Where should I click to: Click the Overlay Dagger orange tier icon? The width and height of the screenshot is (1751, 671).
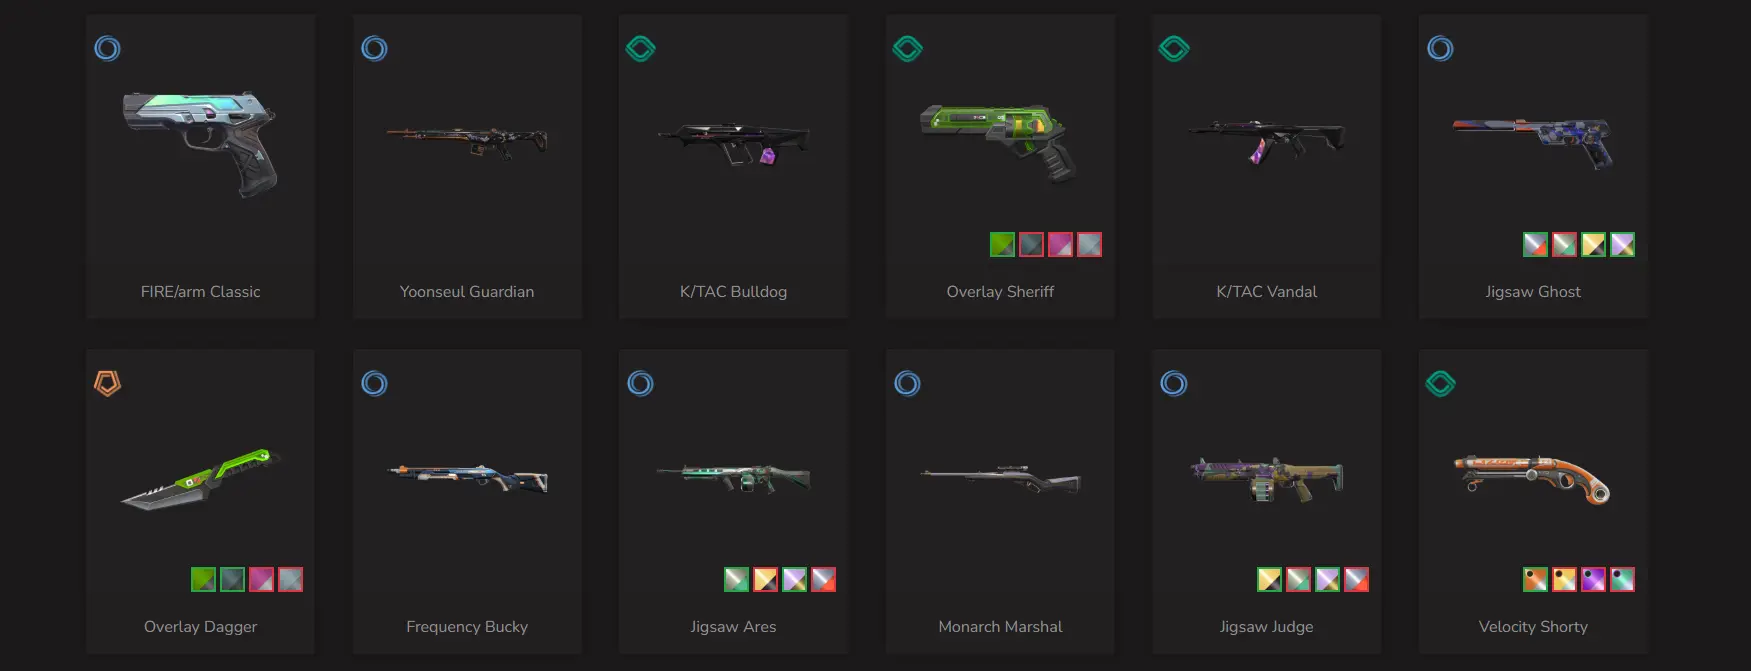[x=107, y=383]
